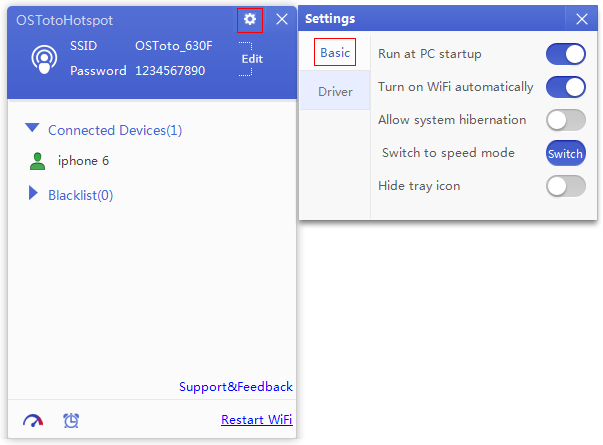Click the green user icon for iphone 6
This screenshot has width=603, height=445.
[x=37, y=161]
